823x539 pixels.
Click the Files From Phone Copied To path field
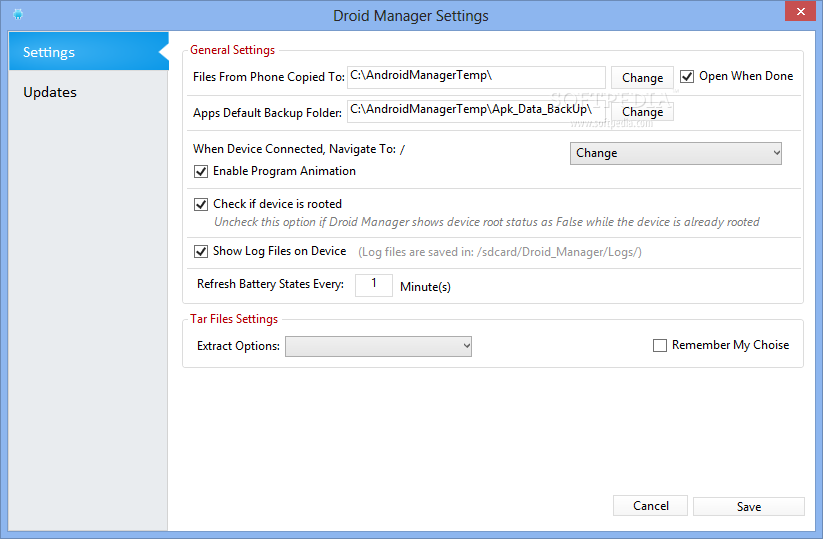(476, 77)
